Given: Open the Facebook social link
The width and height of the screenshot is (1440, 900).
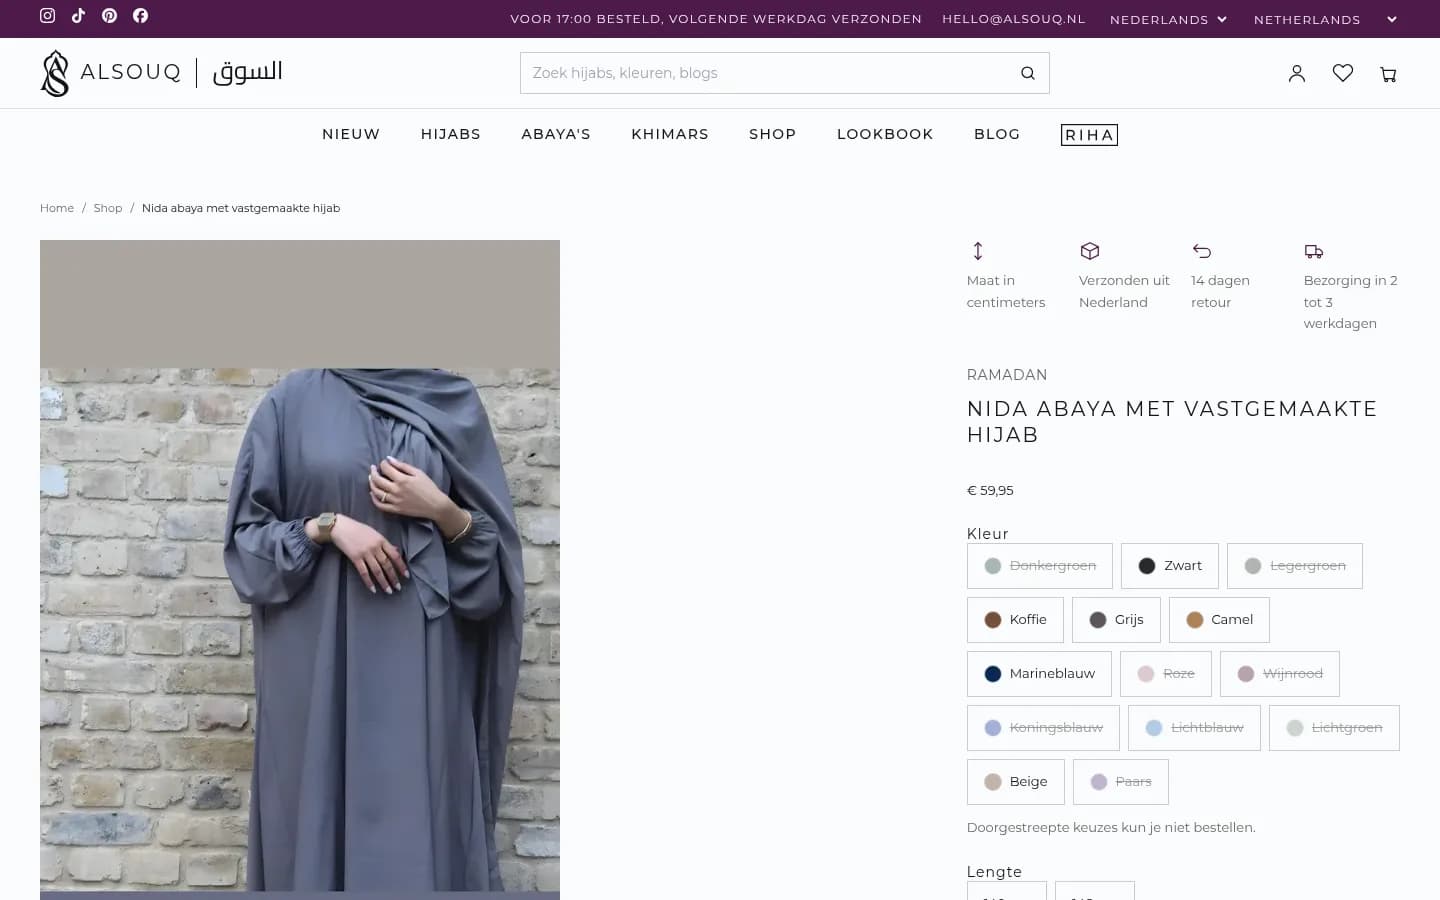Looking at the screenshot, I should (x=141, y=16).
